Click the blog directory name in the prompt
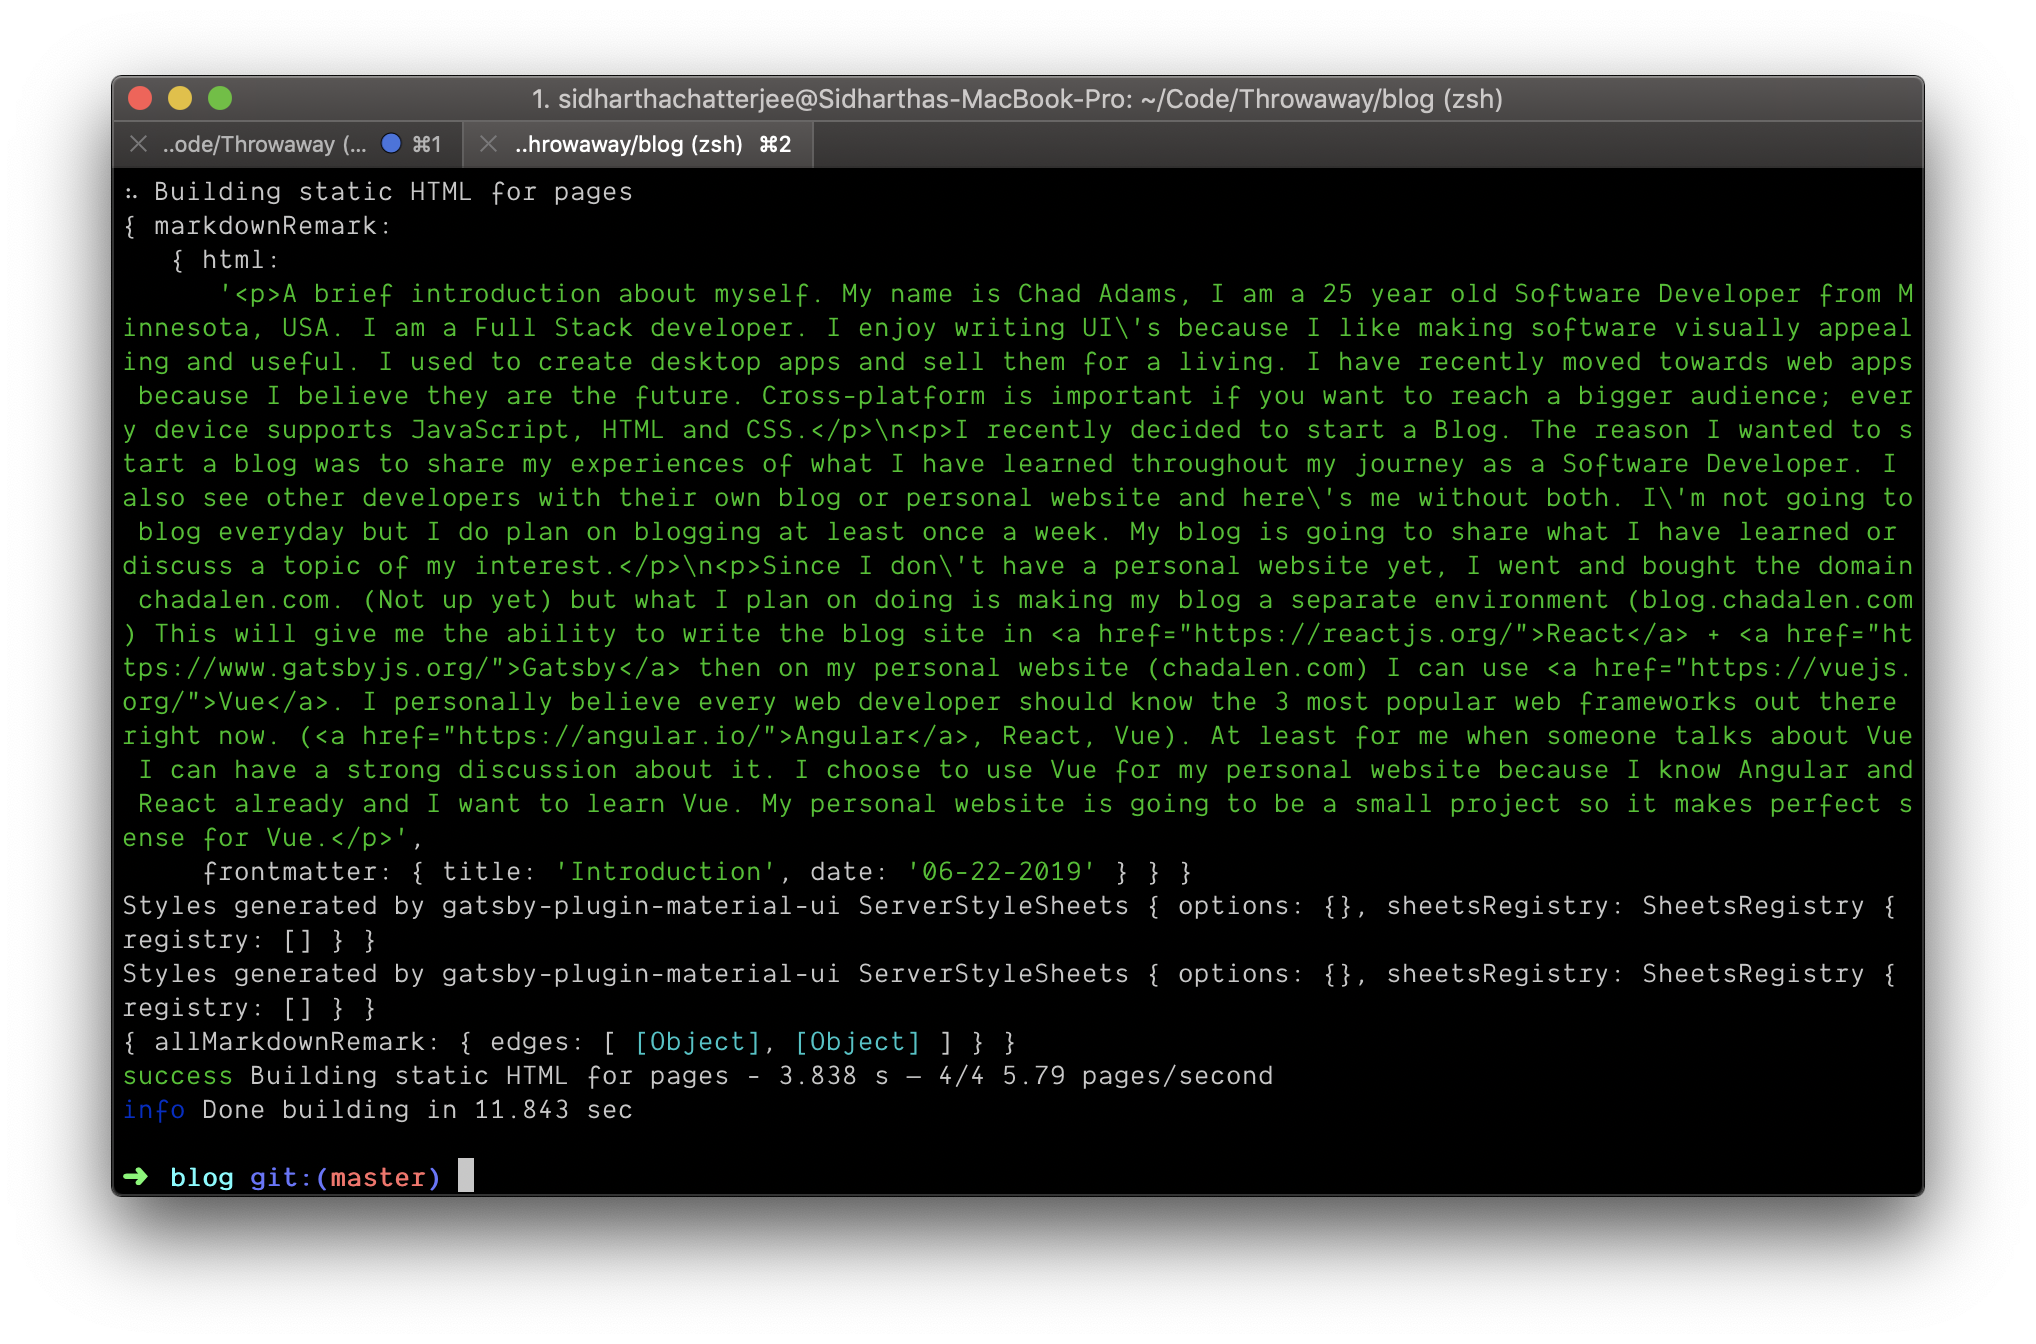 201,1177
